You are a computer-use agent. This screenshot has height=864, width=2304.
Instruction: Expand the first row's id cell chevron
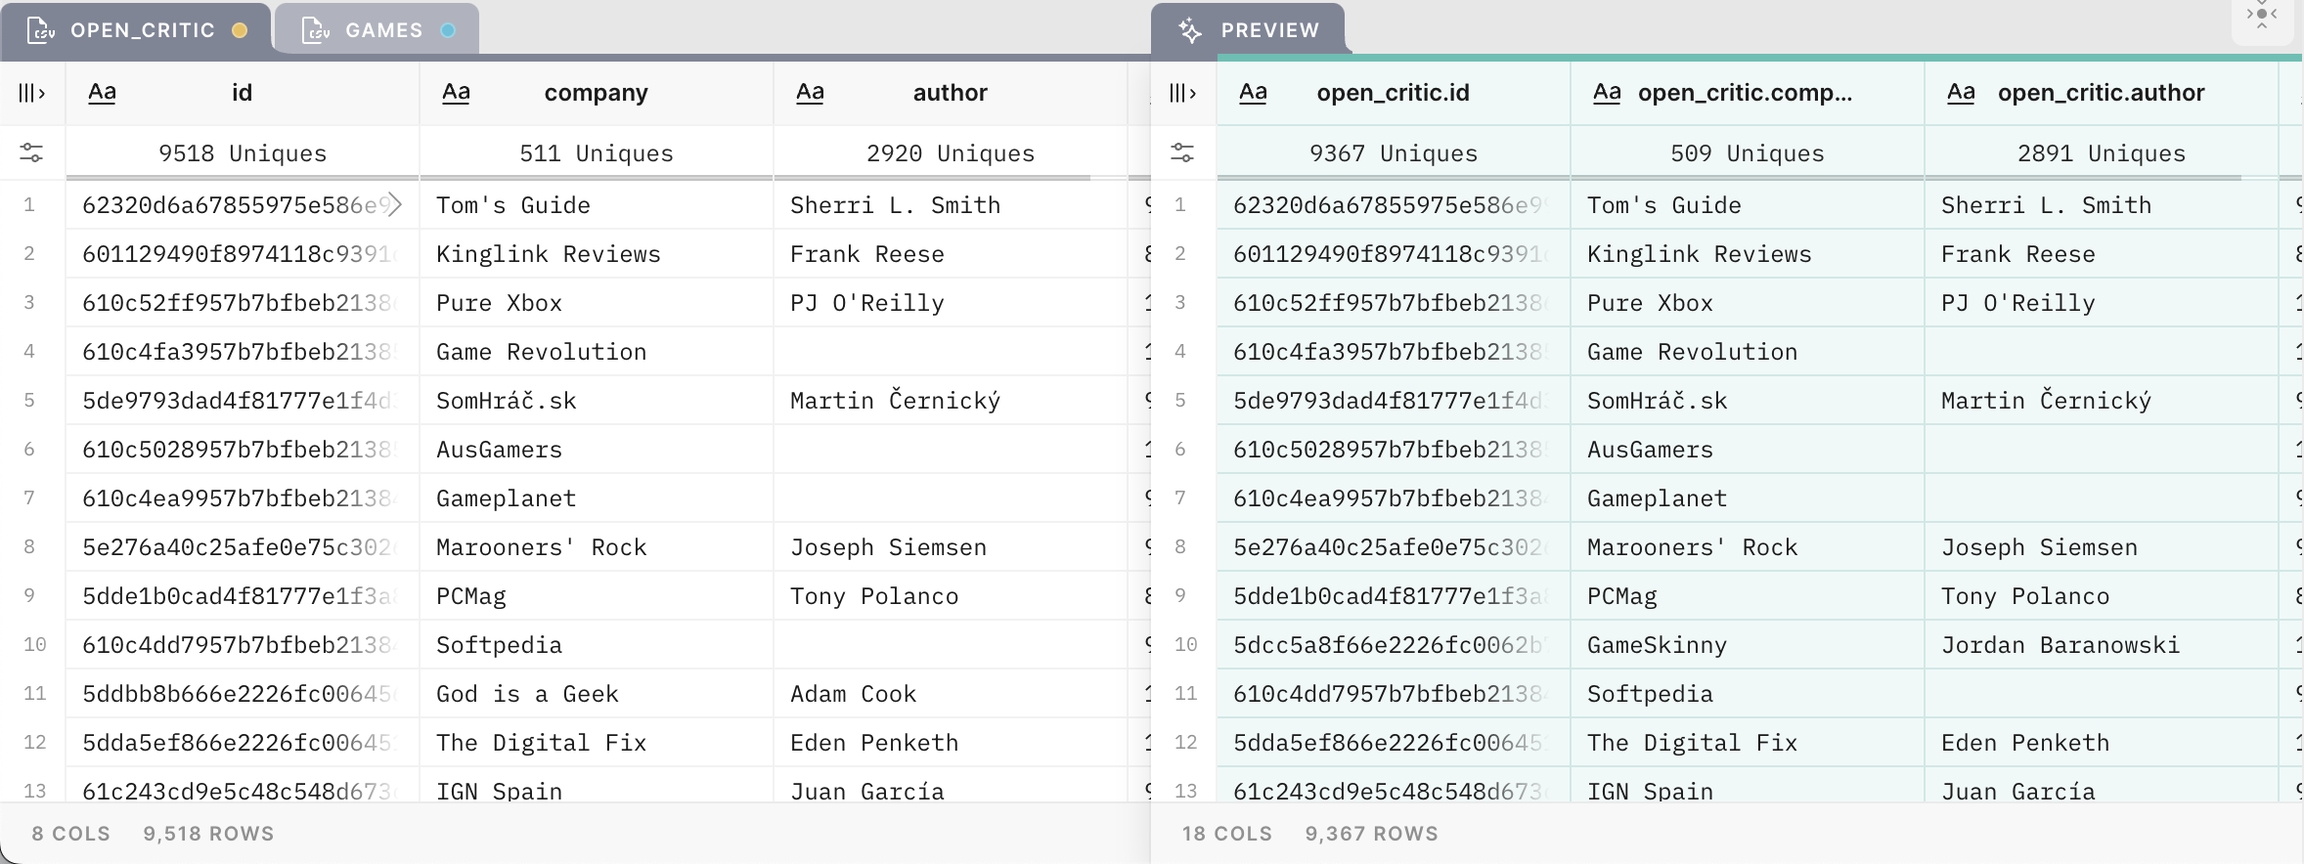pyautogui.click(x=395, y=205)
